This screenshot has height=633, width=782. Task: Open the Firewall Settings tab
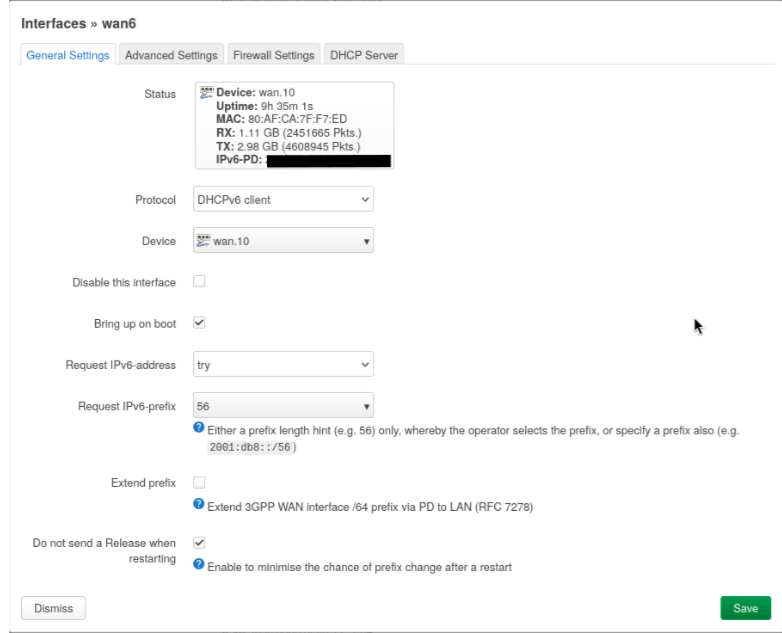(274, 55)
